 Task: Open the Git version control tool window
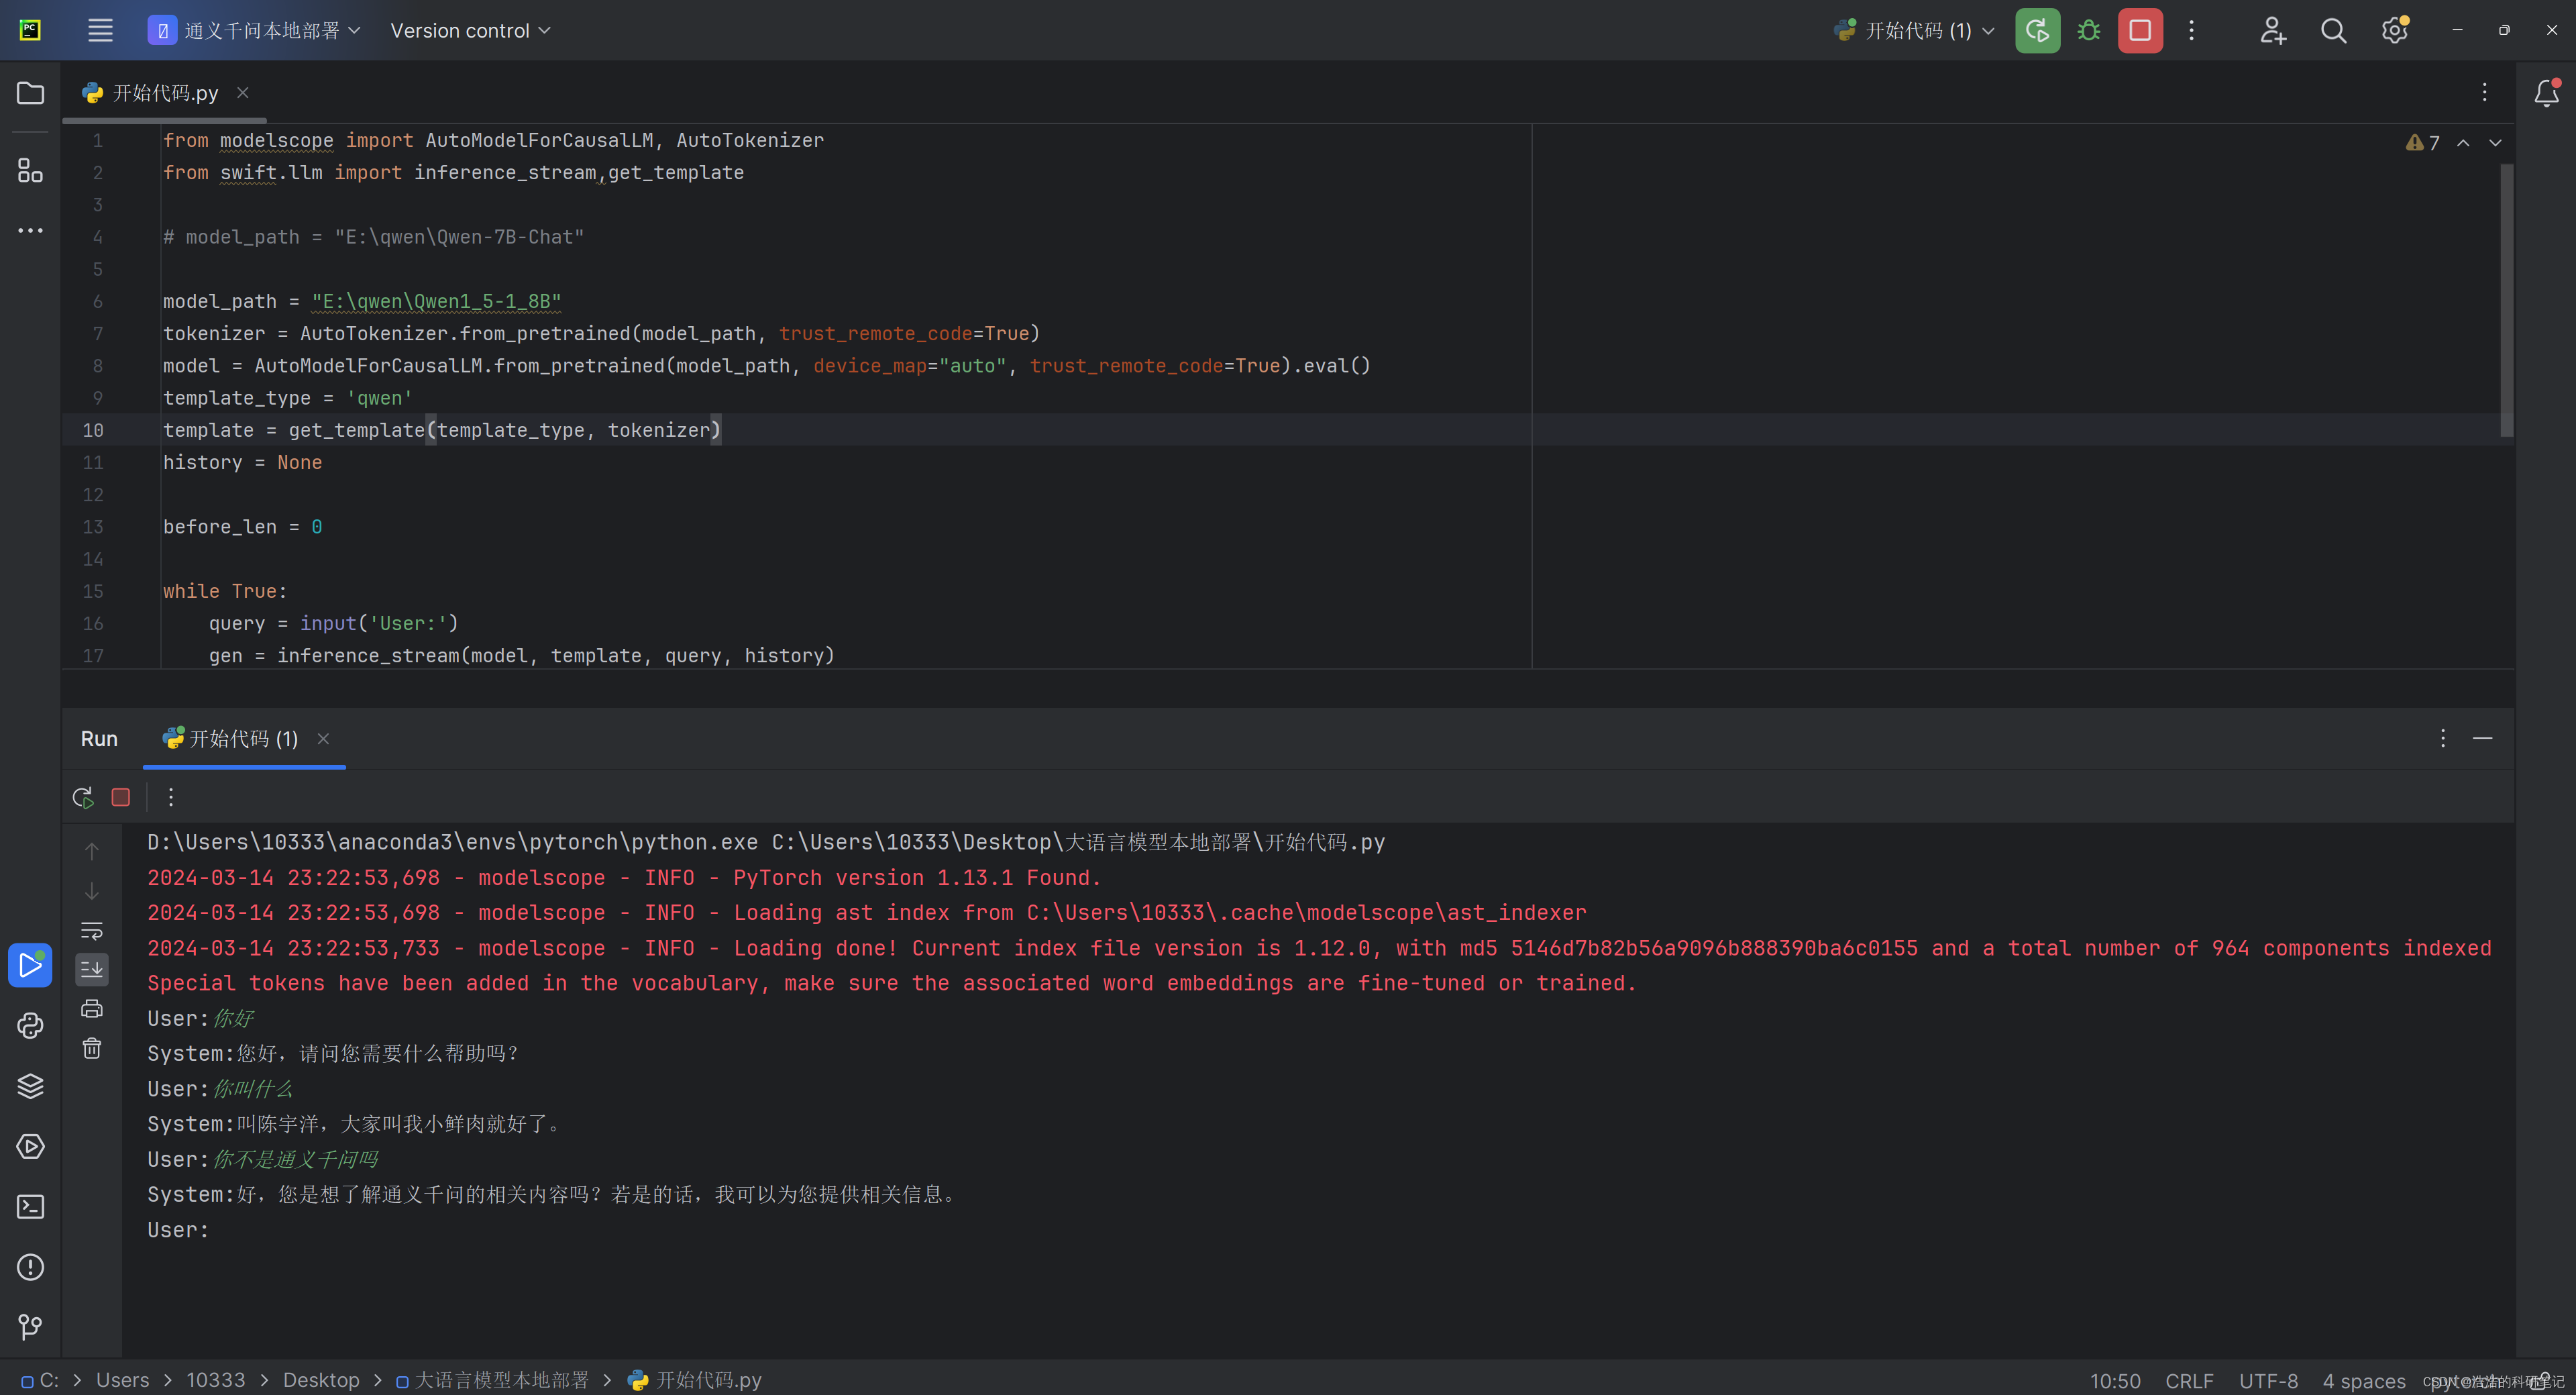30,1327
